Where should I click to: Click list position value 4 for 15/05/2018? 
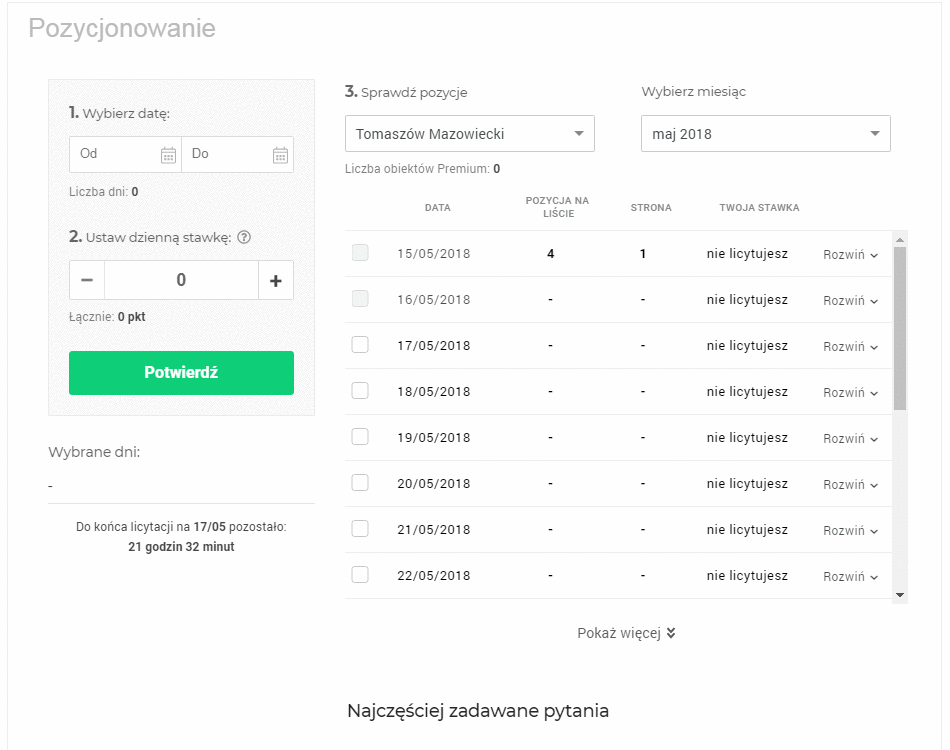pos(550,254)
